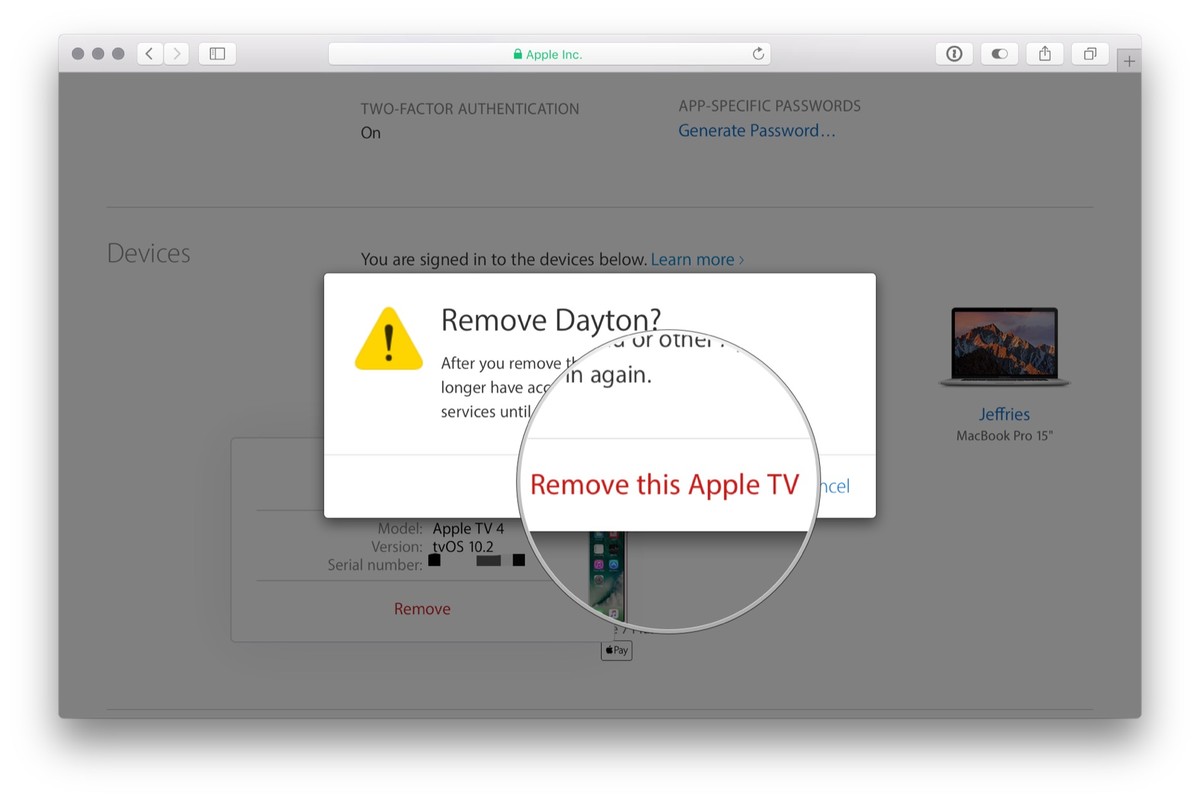Click the MacBook Pro 15" label

pos(1005,435)
